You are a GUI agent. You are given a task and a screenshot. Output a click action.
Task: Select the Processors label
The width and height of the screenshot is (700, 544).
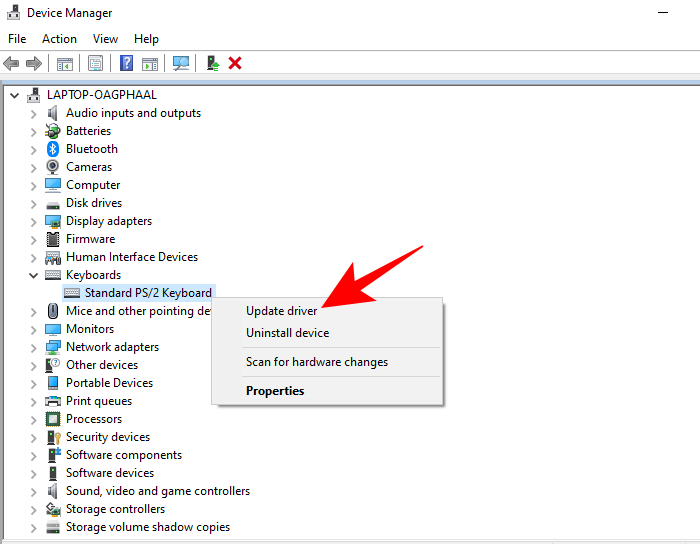pos(94,419)
